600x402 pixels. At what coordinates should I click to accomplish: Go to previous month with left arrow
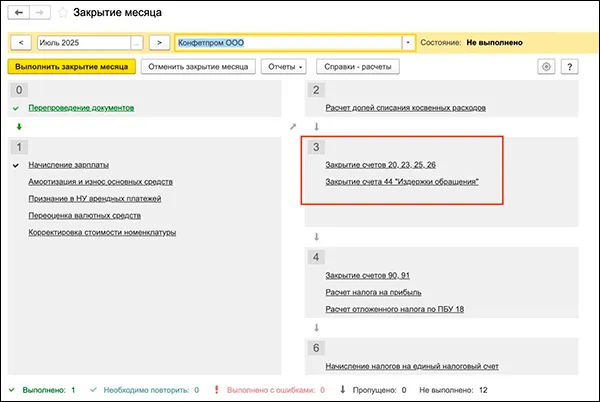pos(19,43)
